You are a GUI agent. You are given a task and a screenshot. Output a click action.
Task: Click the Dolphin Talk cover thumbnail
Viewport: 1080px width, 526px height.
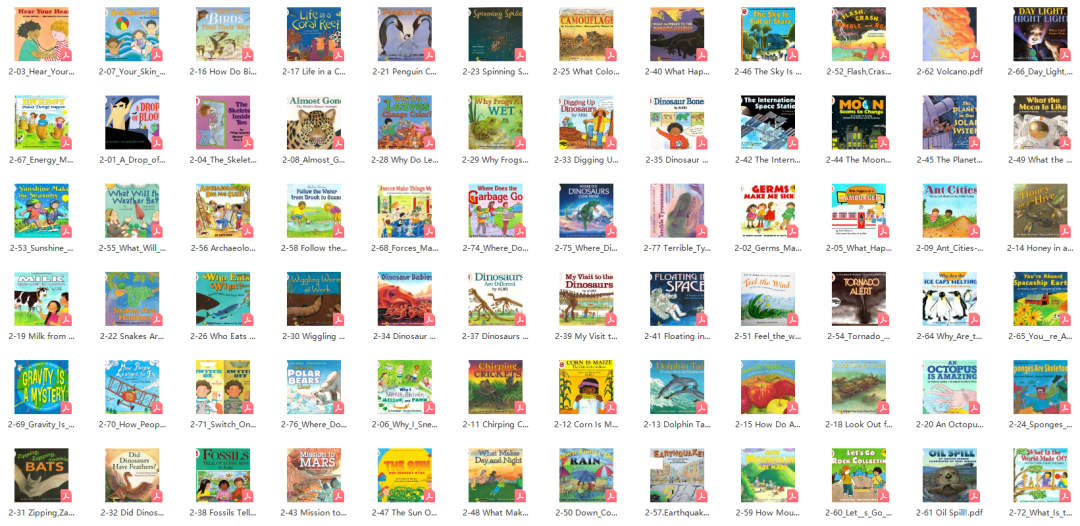tap(677, 387)
